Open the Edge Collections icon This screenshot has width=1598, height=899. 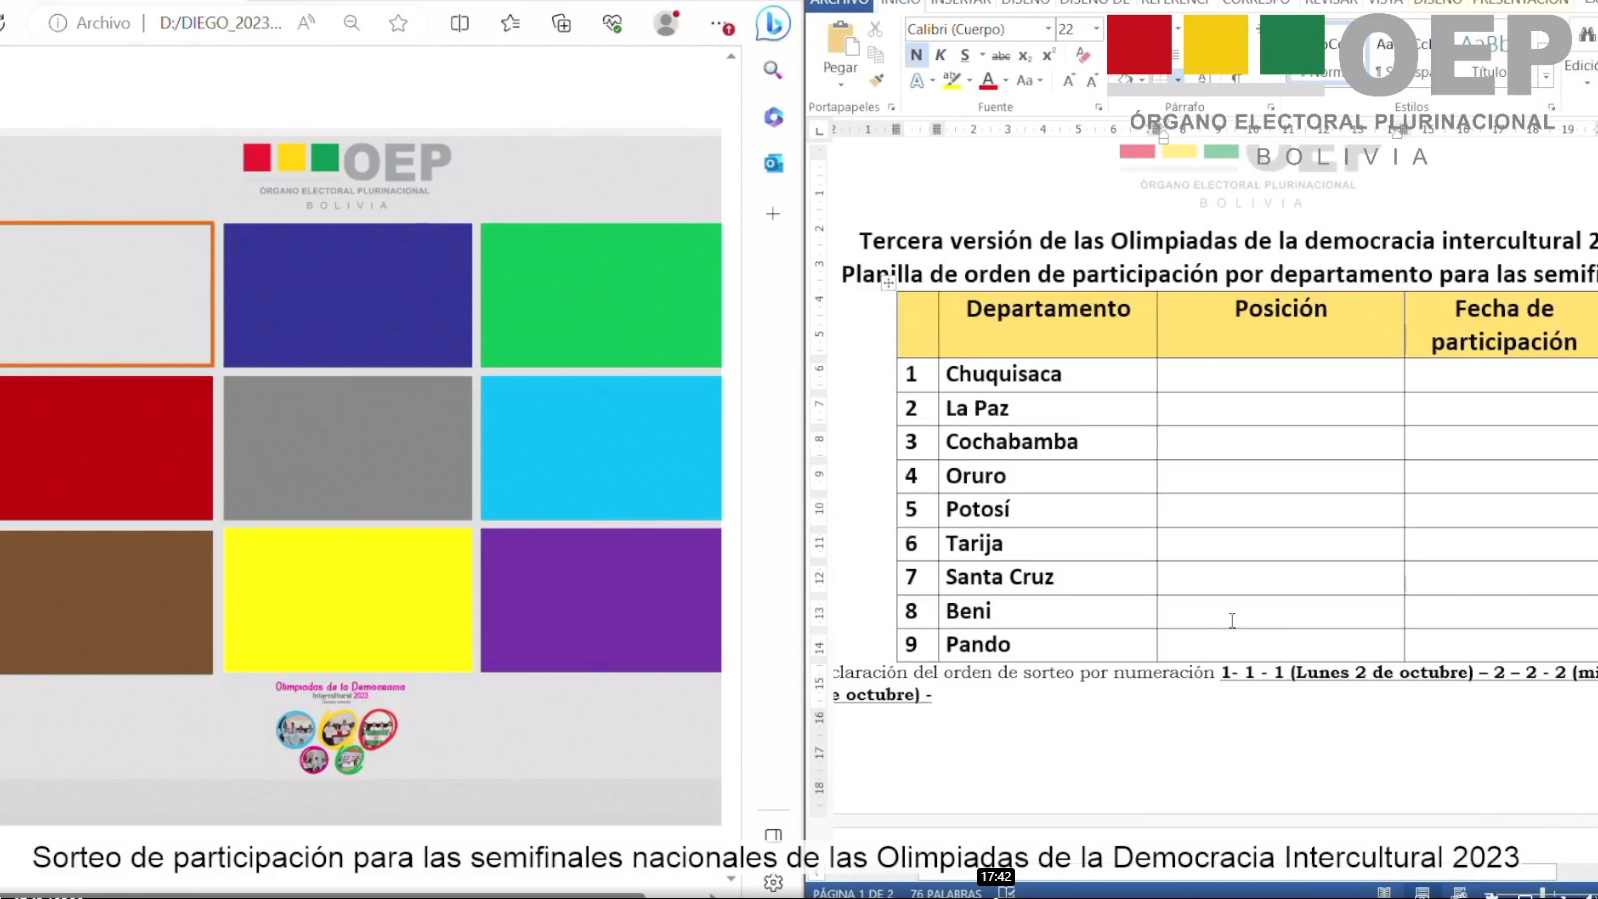pyautogui.click(x=561, y=23)
